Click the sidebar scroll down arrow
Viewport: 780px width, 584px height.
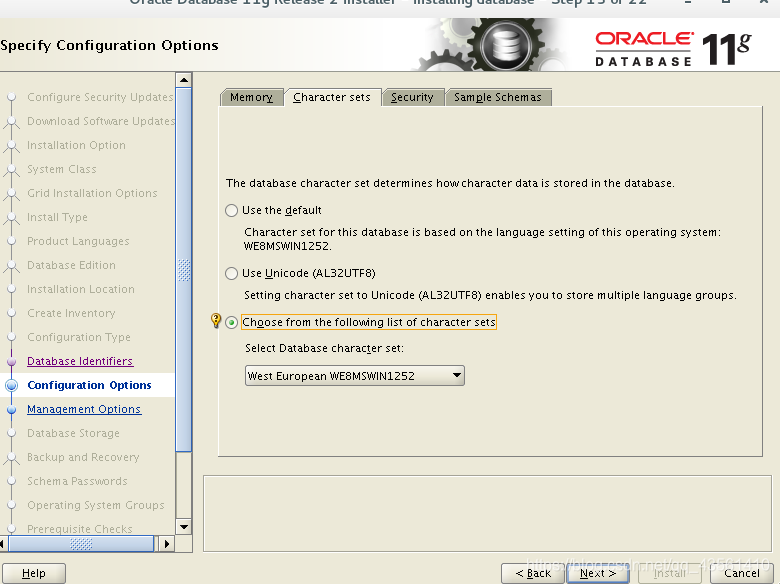(184, 527)
